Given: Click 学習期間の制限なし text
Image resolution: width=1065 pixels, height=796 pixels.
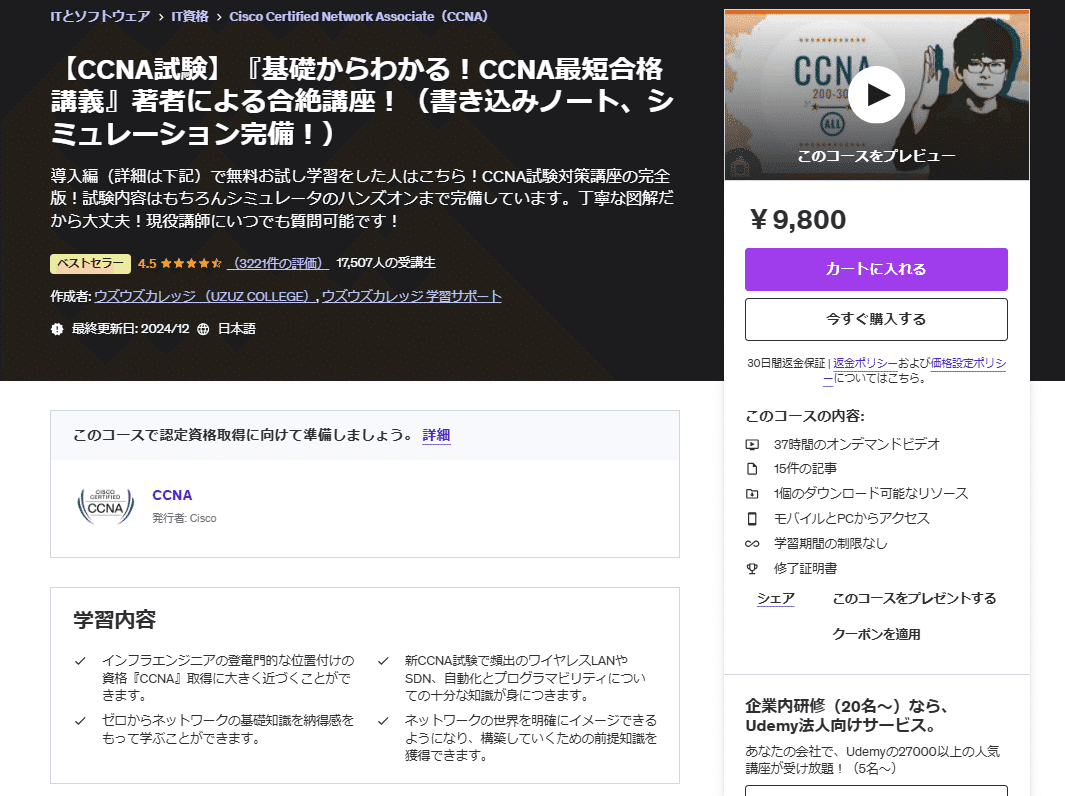Looking at the screenshot, I should click(830, 544).
